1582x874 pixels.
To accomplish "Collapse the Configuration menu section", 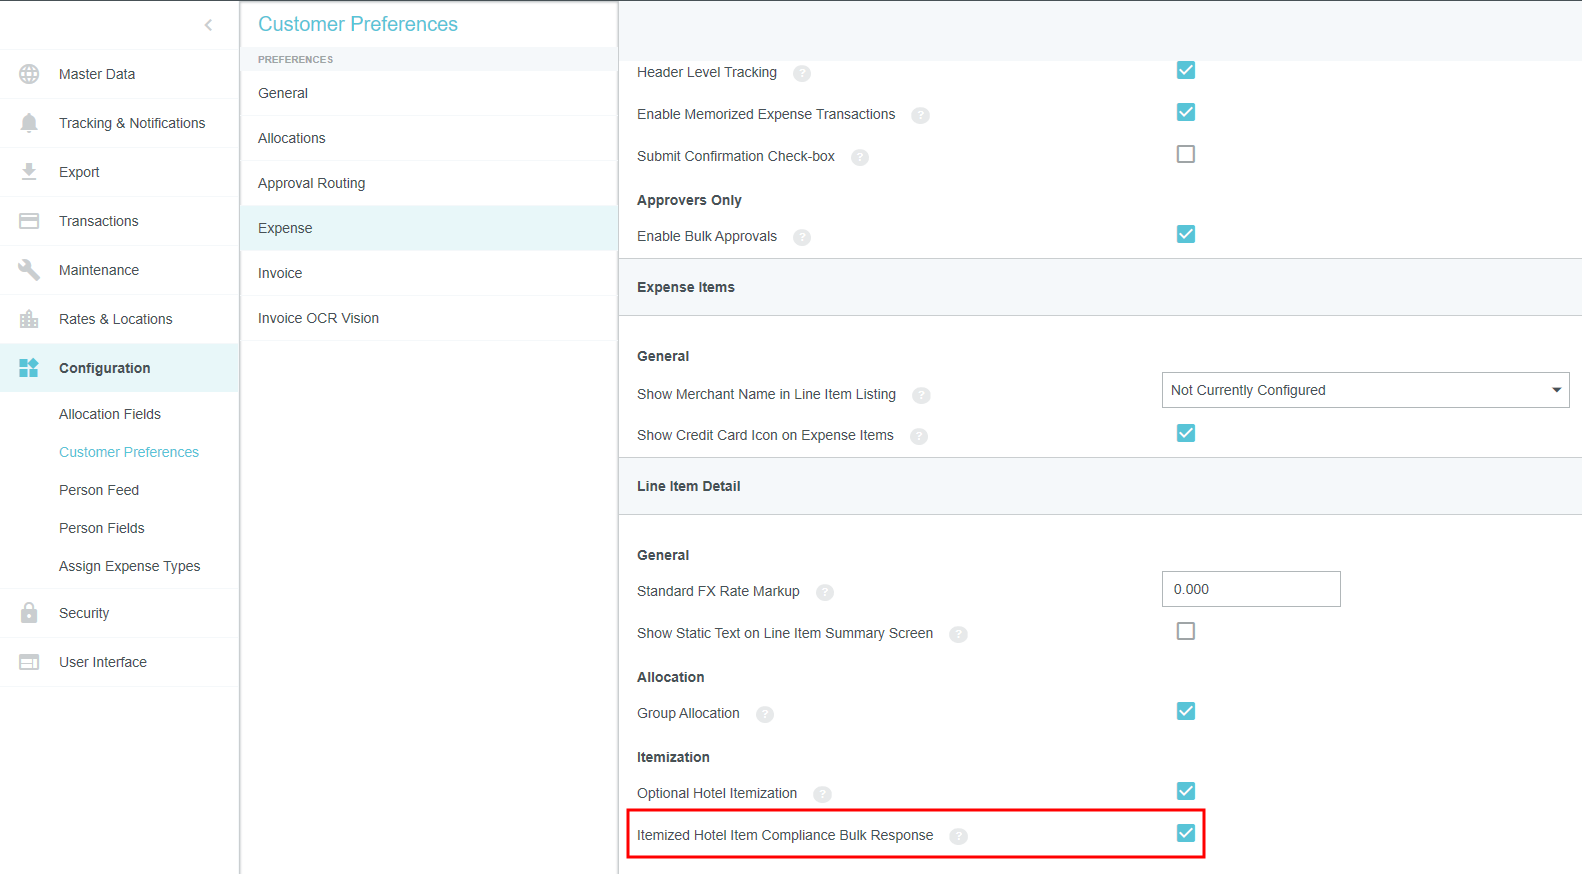I will pyautogui.click(x=104, y=368).
